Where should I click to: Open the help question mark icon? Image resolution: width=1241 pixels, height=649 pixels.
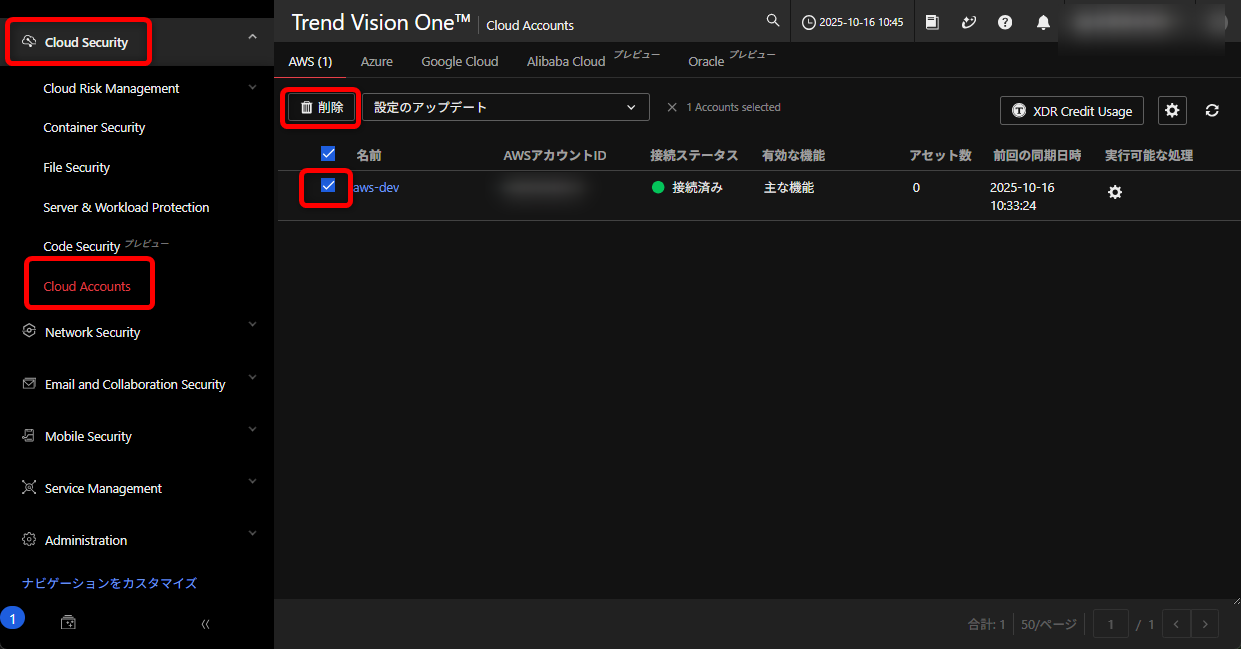1005,22
